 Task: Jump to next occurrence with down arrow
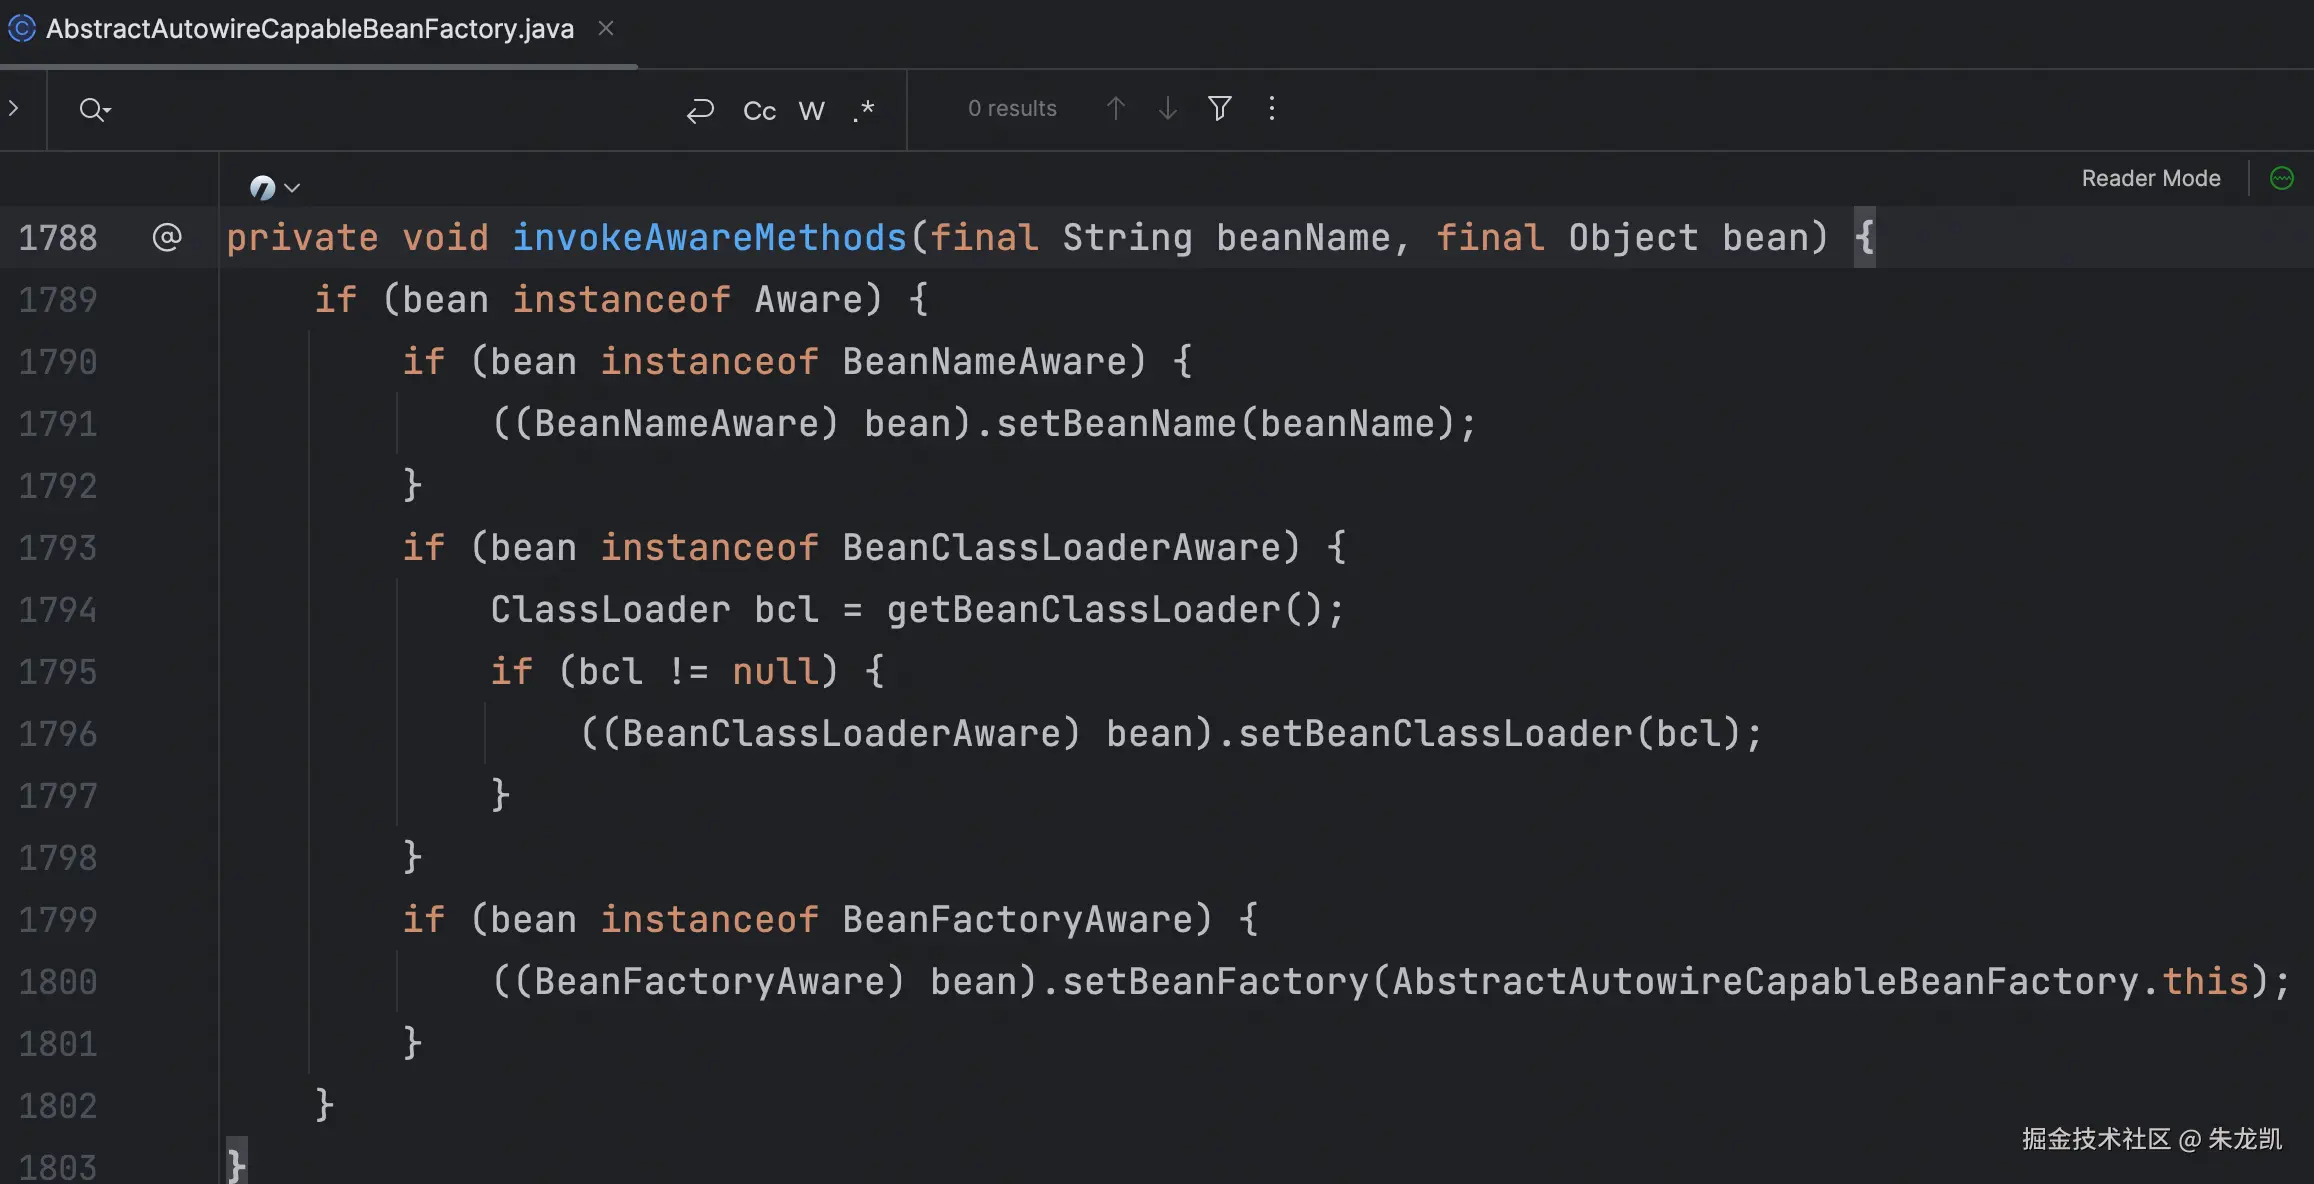(x=1167, y=108)
